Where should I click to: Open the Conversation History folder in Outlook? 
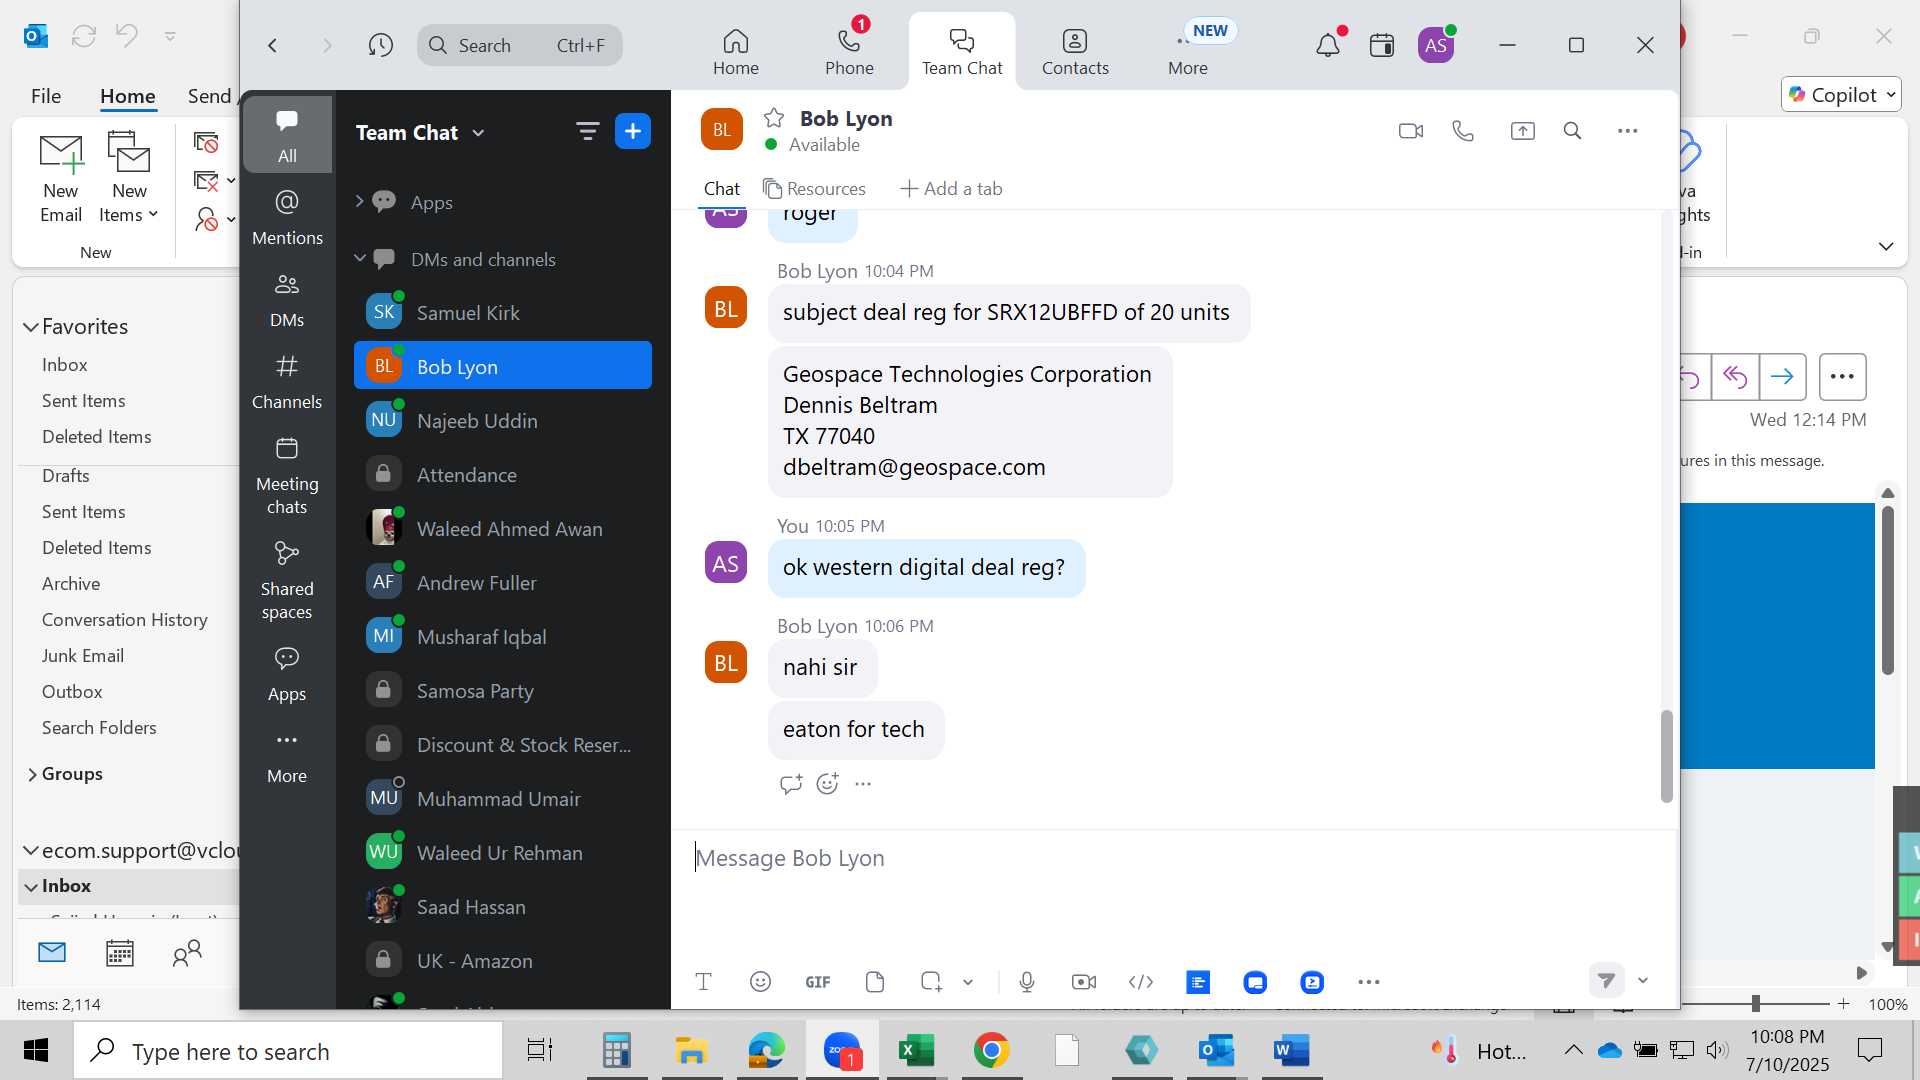125,620
